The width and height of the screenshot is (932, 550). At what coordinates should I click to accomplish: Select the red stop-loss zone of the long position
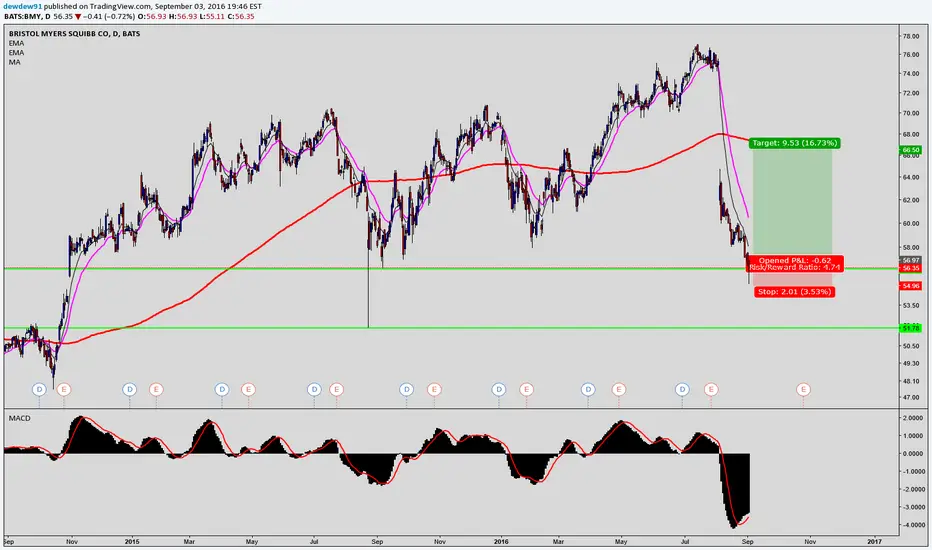(792, 279)
